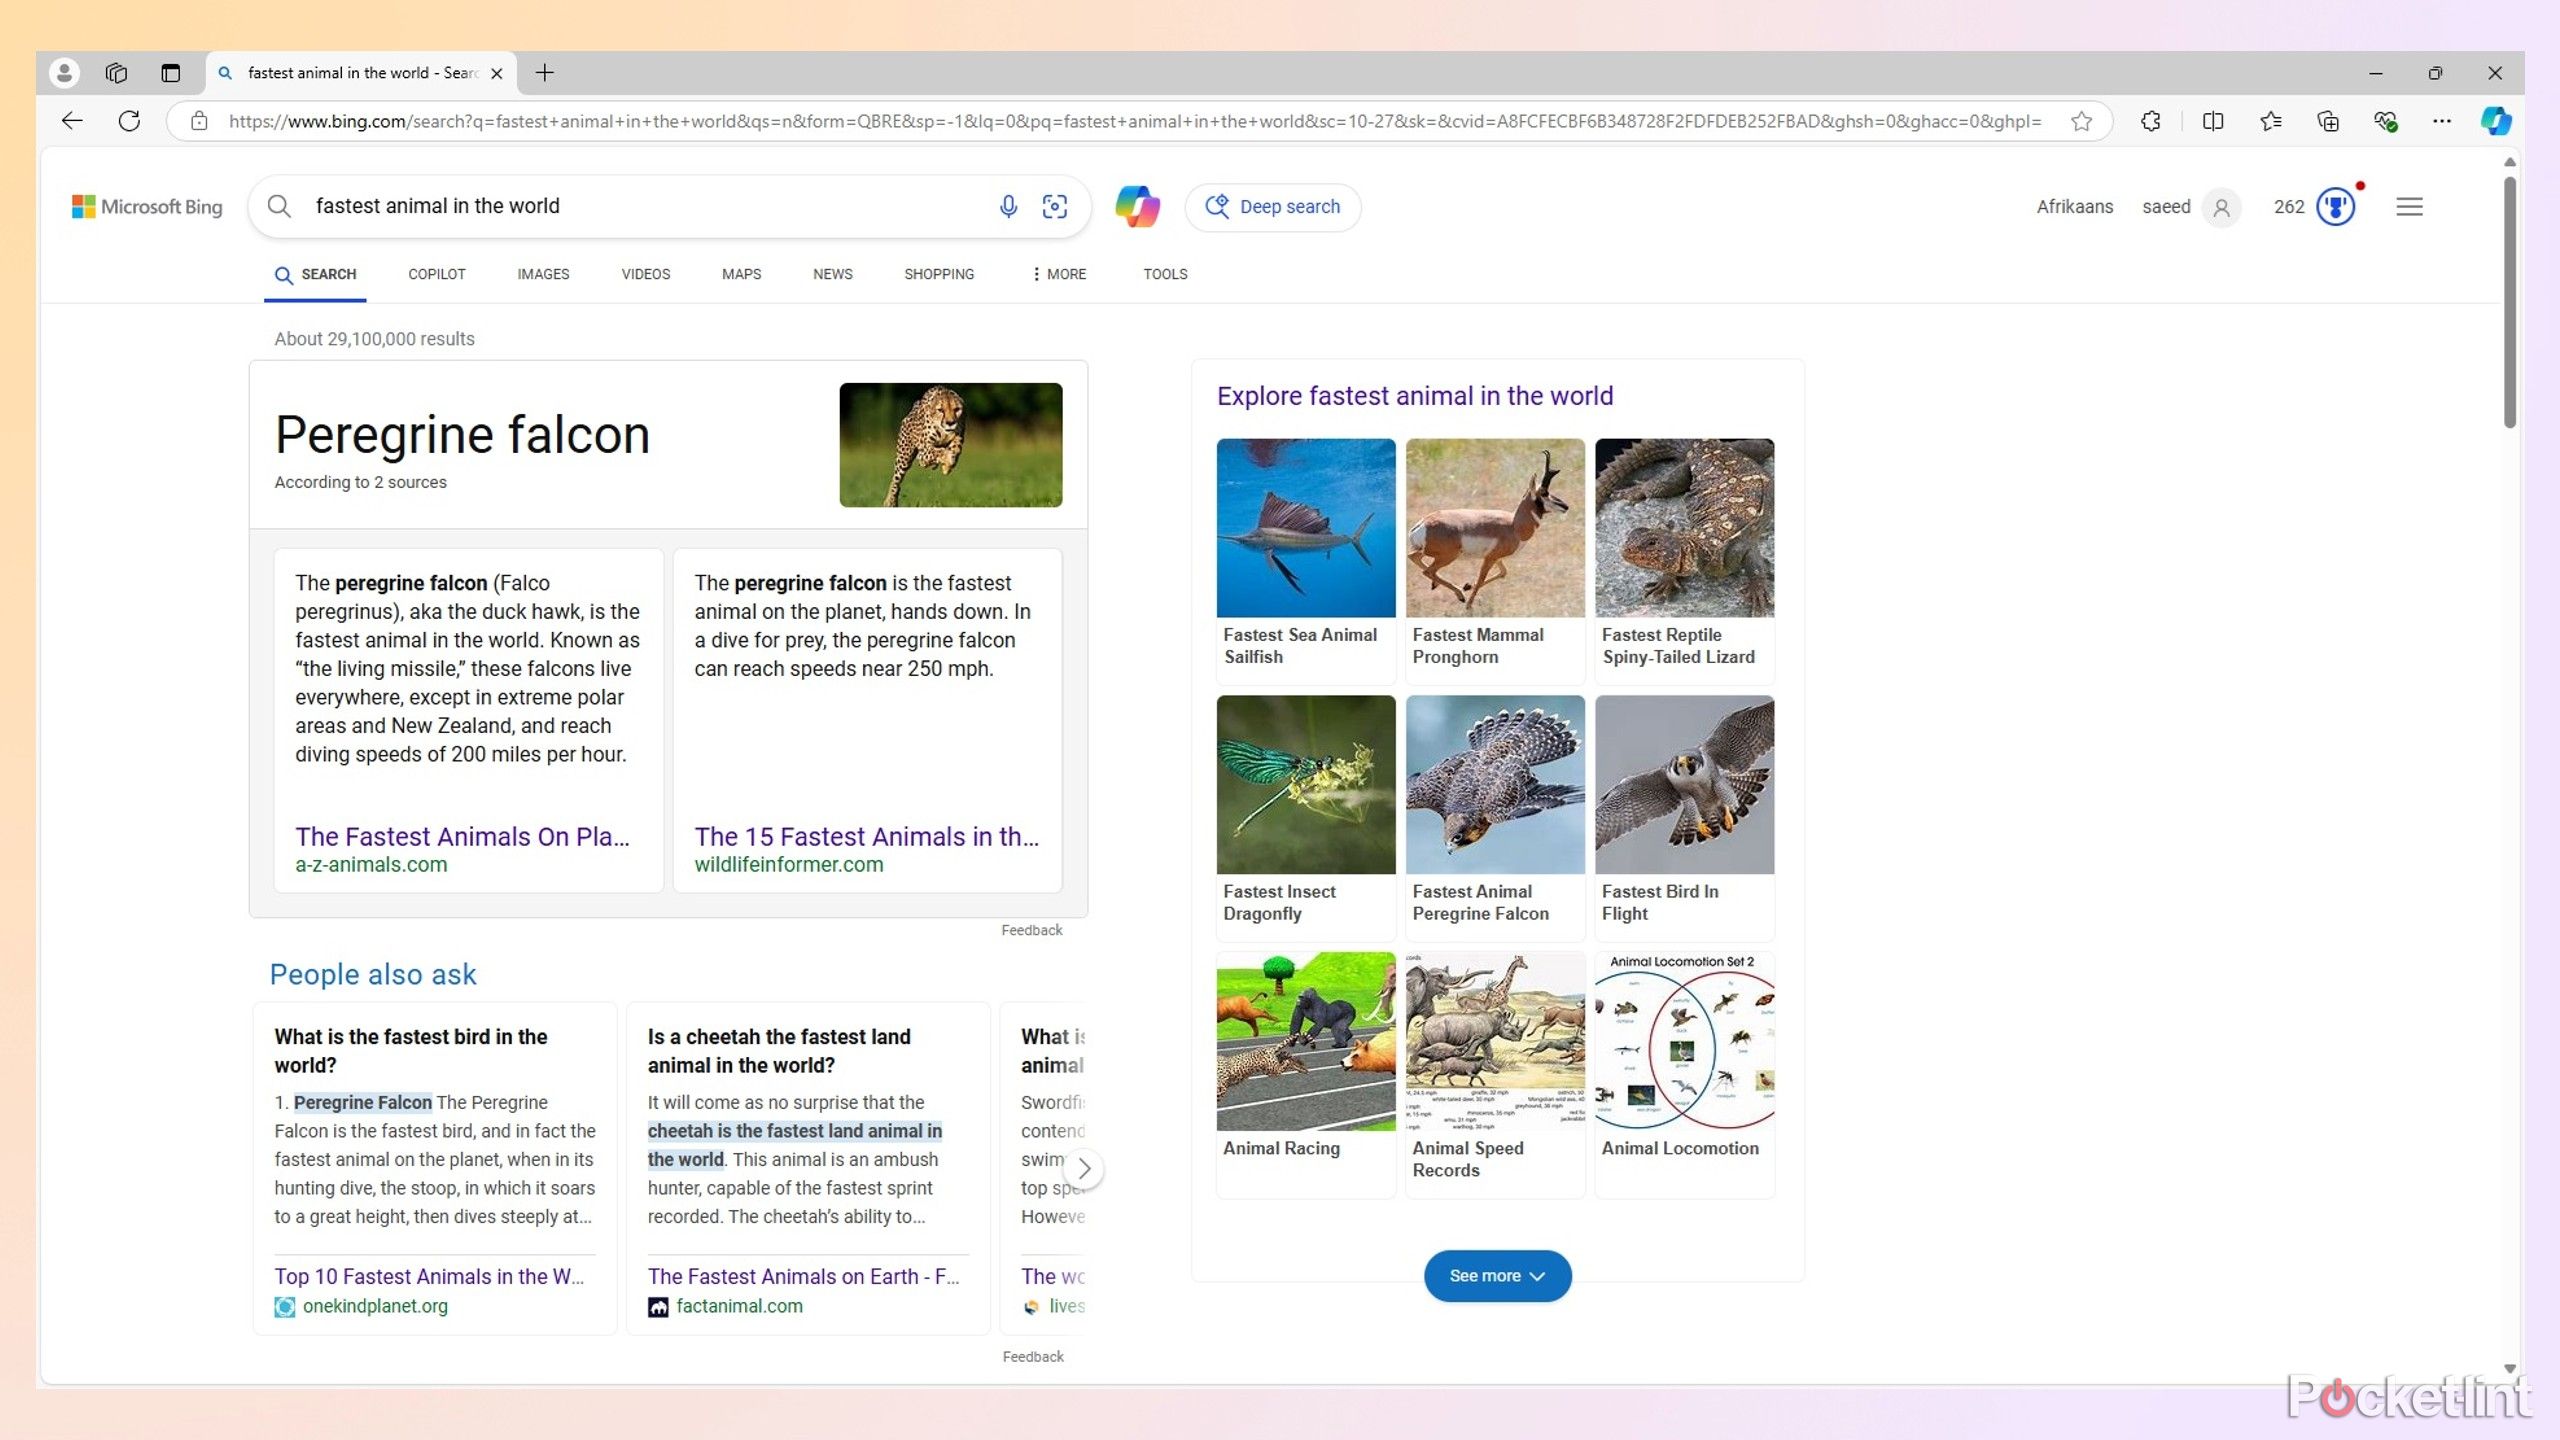Click the Fastest Bird In Flight thumbnail

point(1684,784)
